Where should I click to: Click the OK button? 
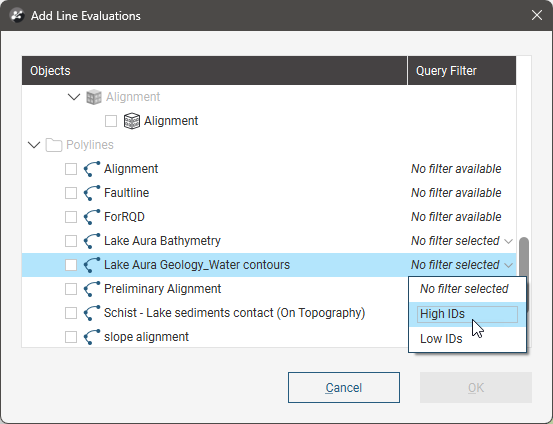point(476,387)
